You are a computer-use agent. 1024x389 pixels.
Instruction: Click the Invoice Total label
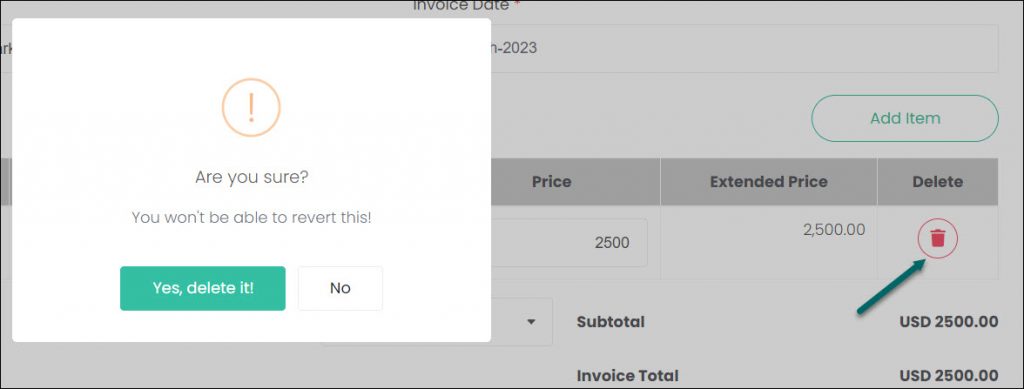click(x=628, y=375)
